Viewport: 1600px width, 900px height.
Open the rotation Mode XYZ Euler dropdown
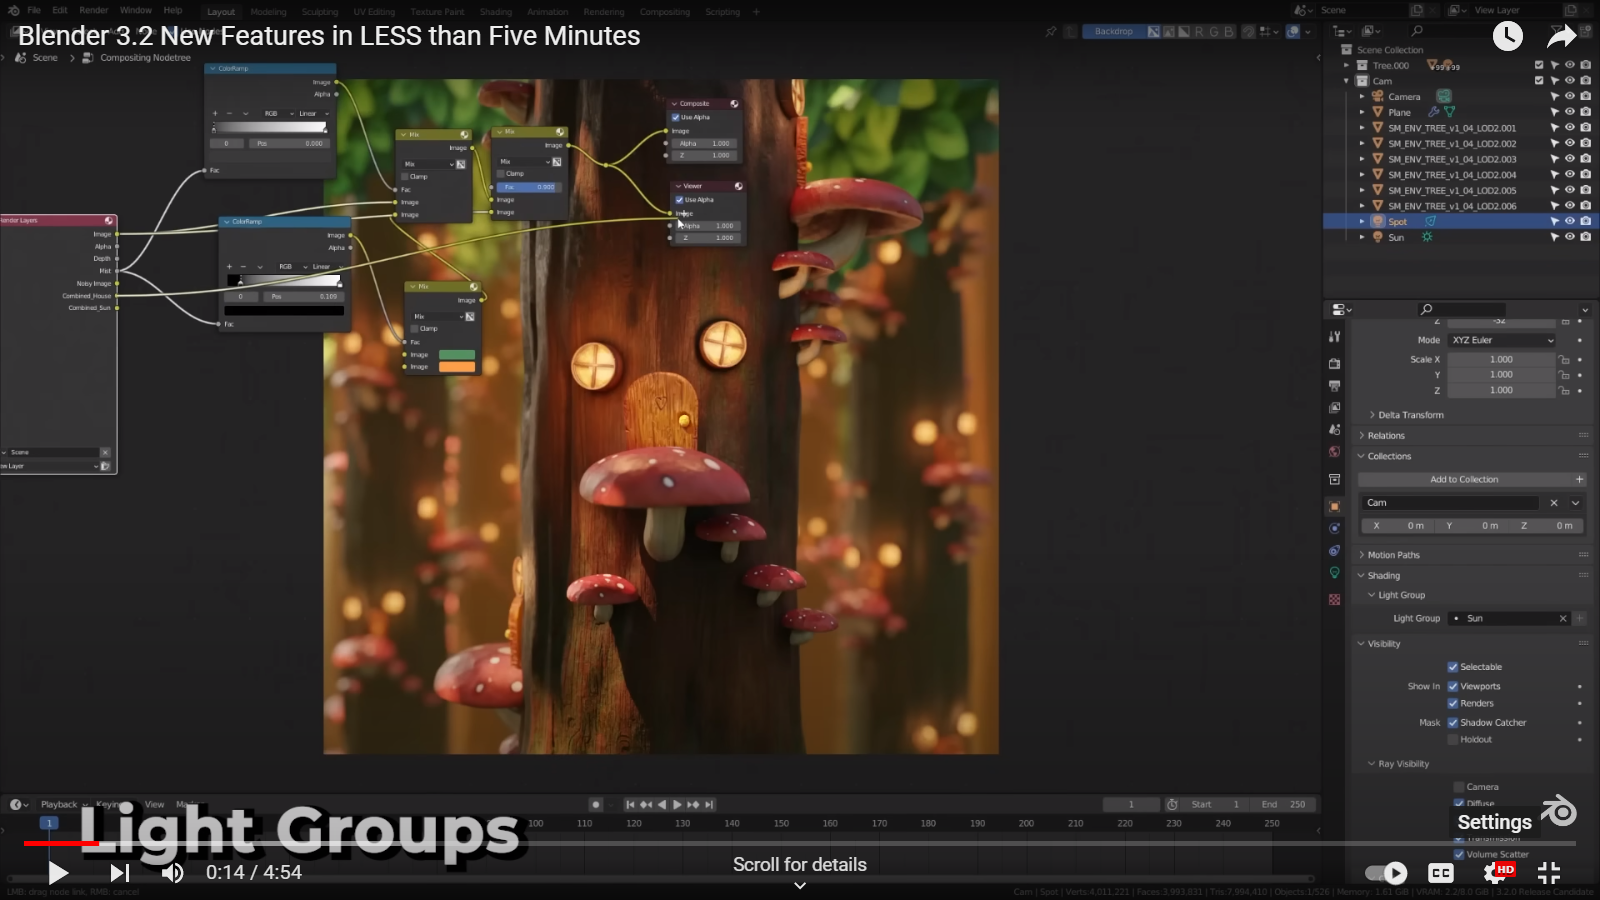tap(1503, 340)
